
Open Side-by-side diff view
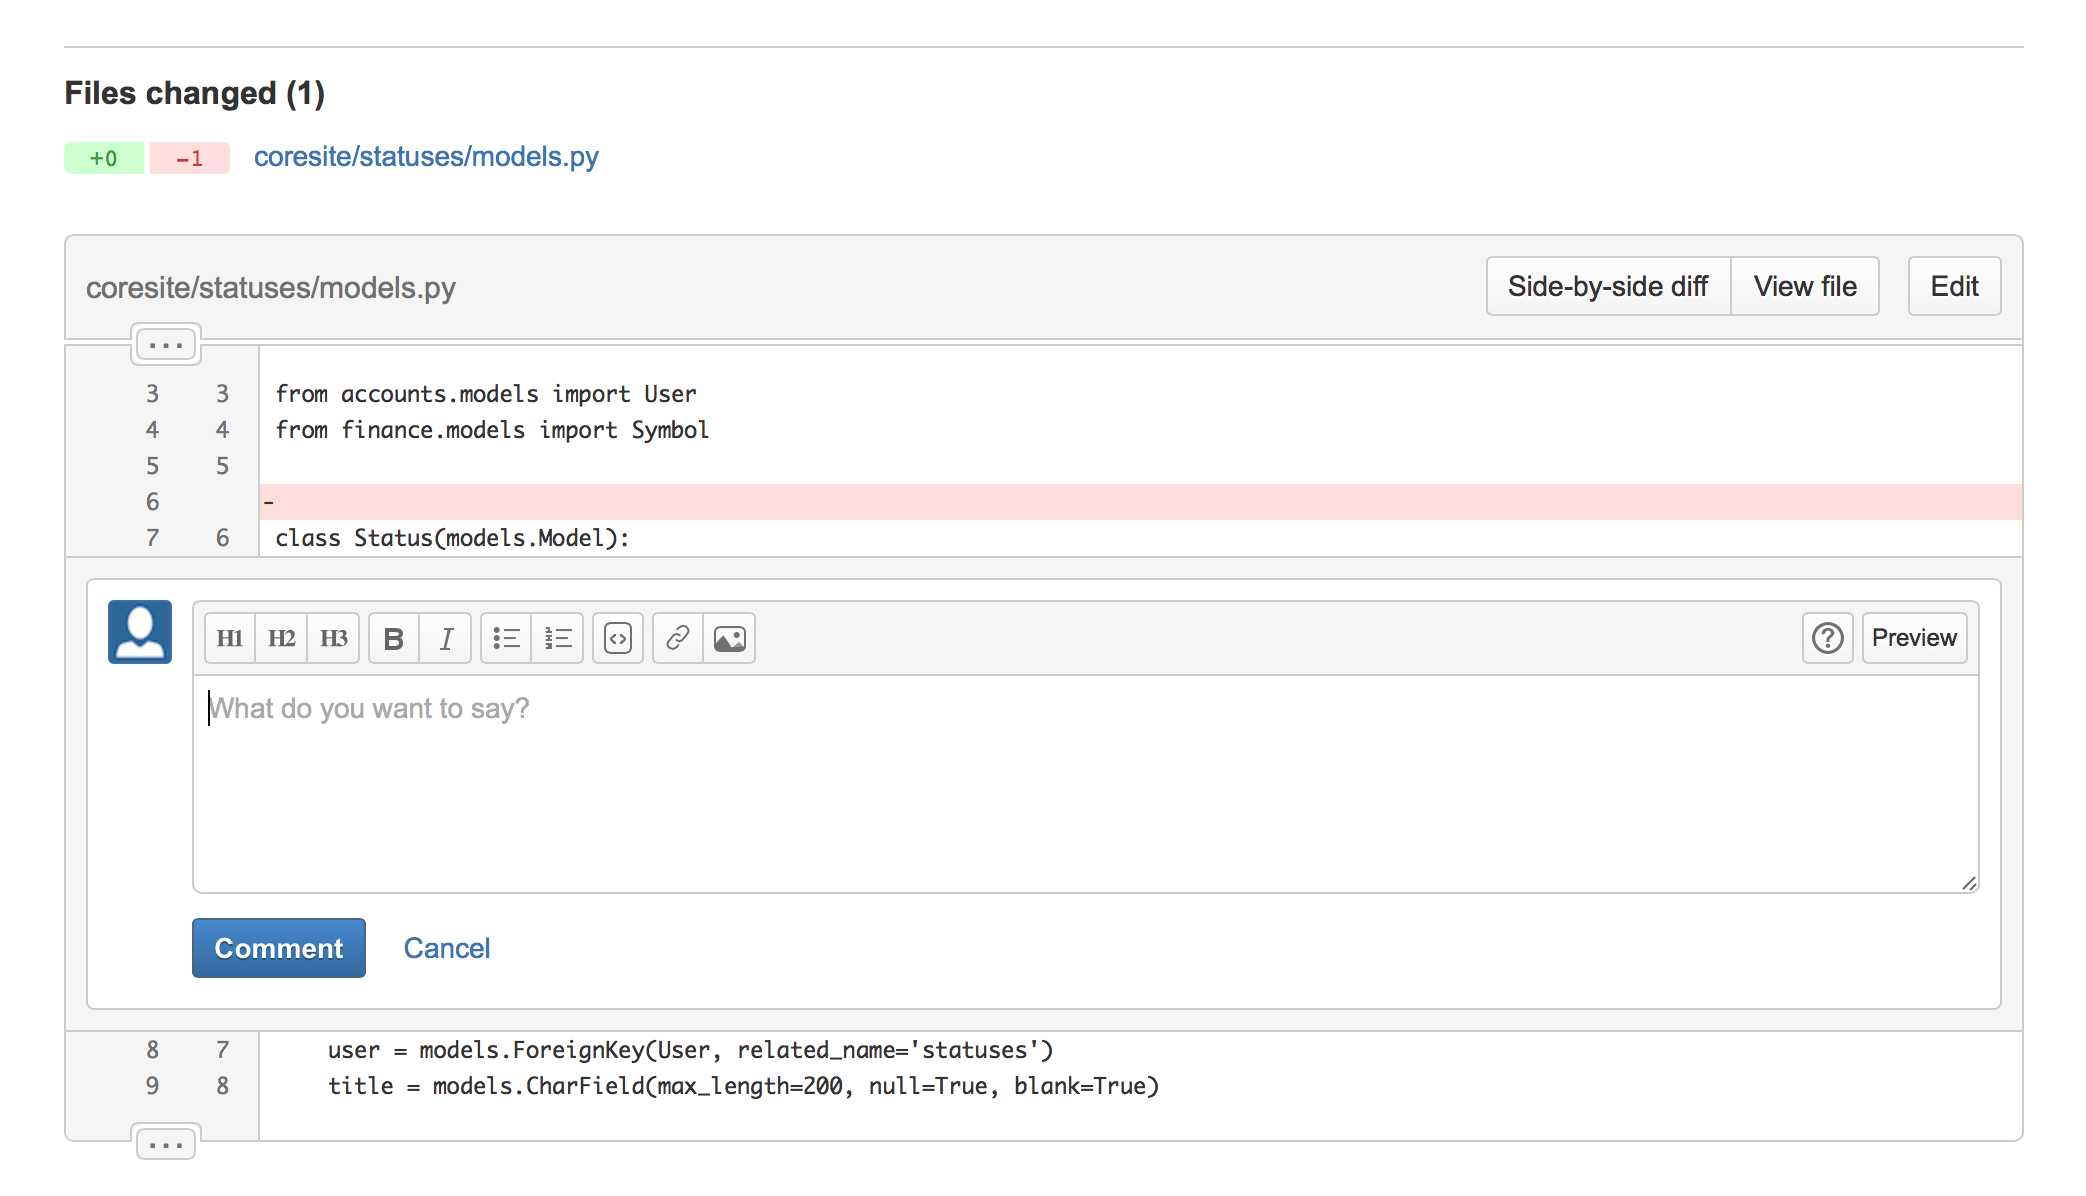coord(1609,285)
